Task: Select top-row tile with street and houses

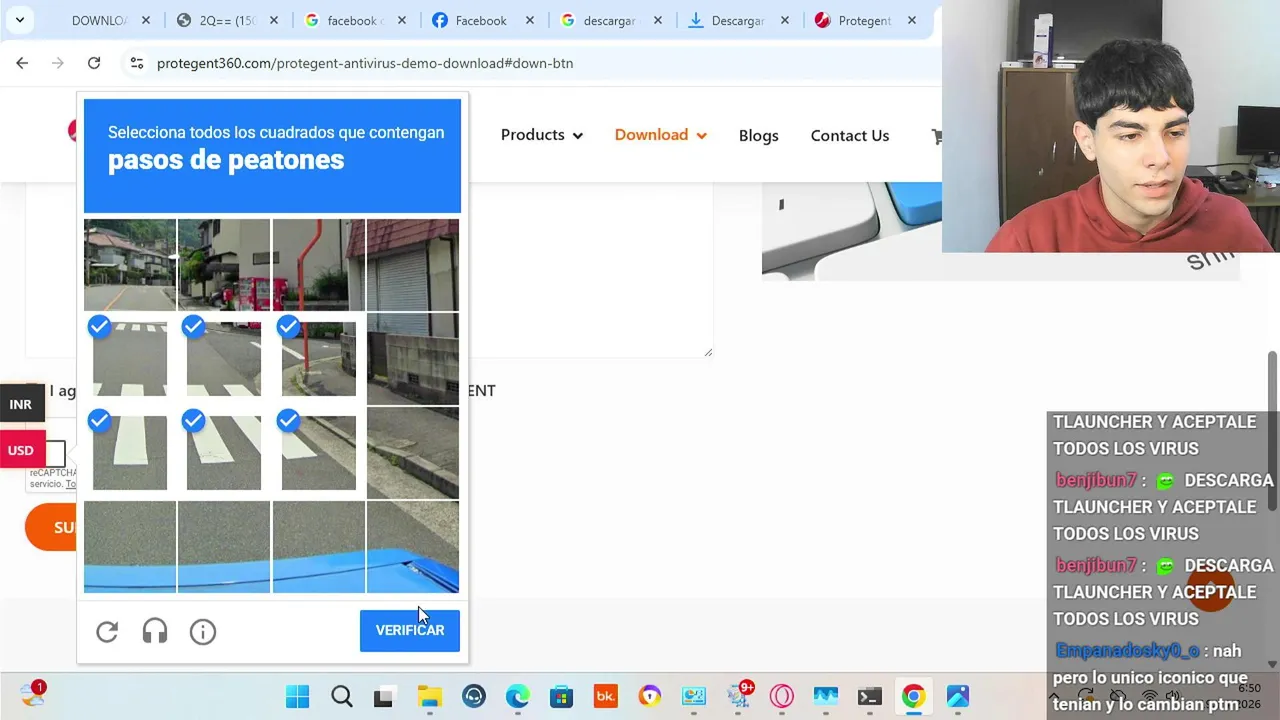Action: (x=130, y=265)
